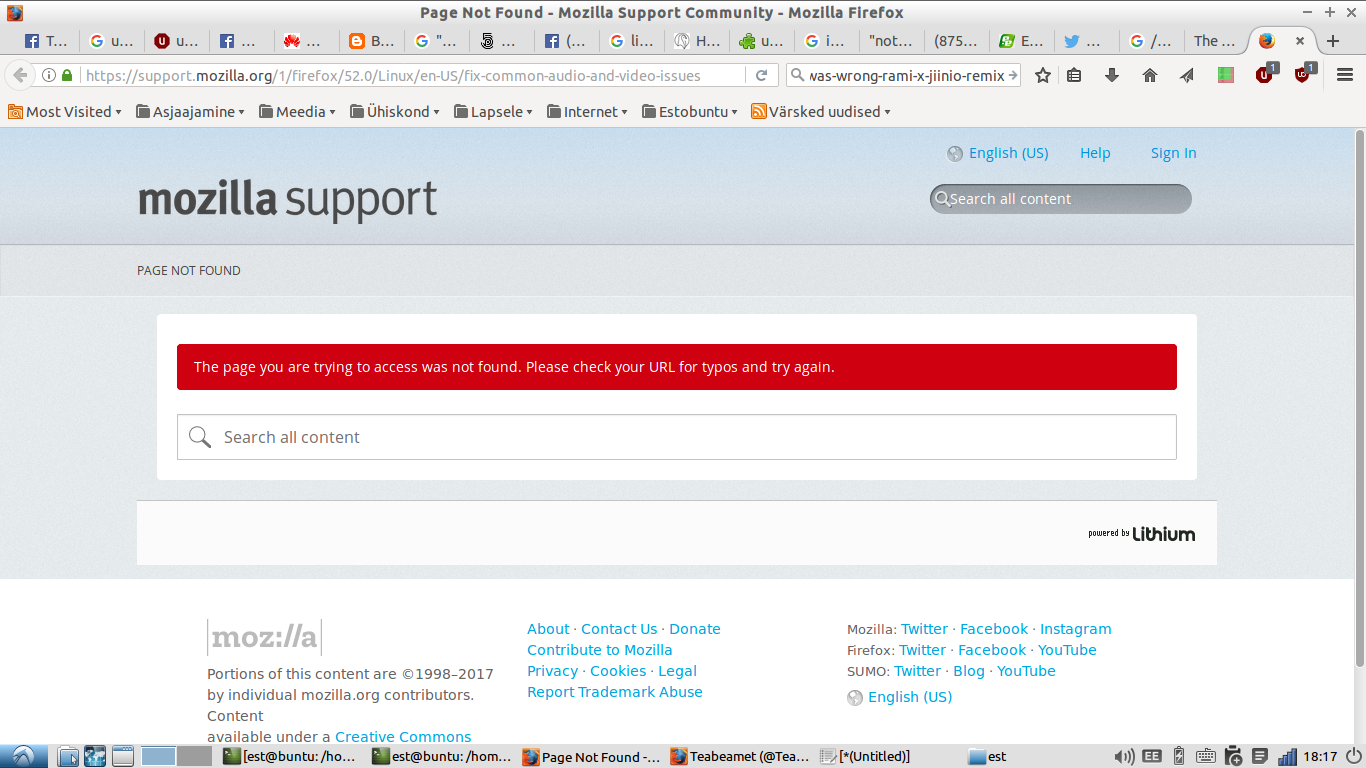
Task: Open the Contribute to Mozilla link
Action: 600,650
